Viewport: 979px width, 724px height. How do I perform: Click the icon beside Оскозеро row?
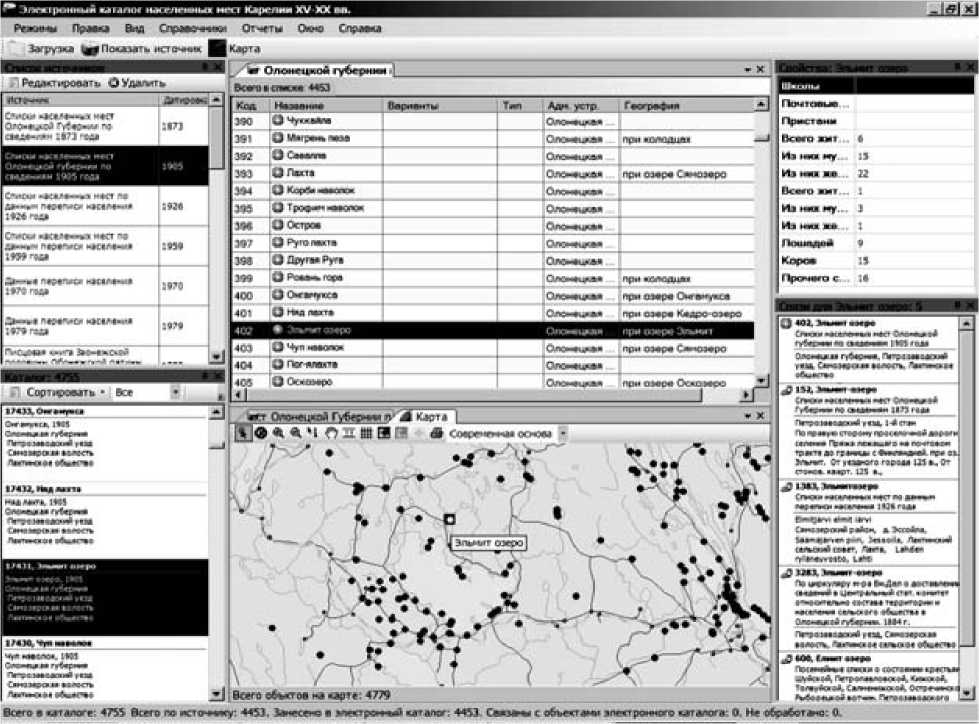pos(278,381)
